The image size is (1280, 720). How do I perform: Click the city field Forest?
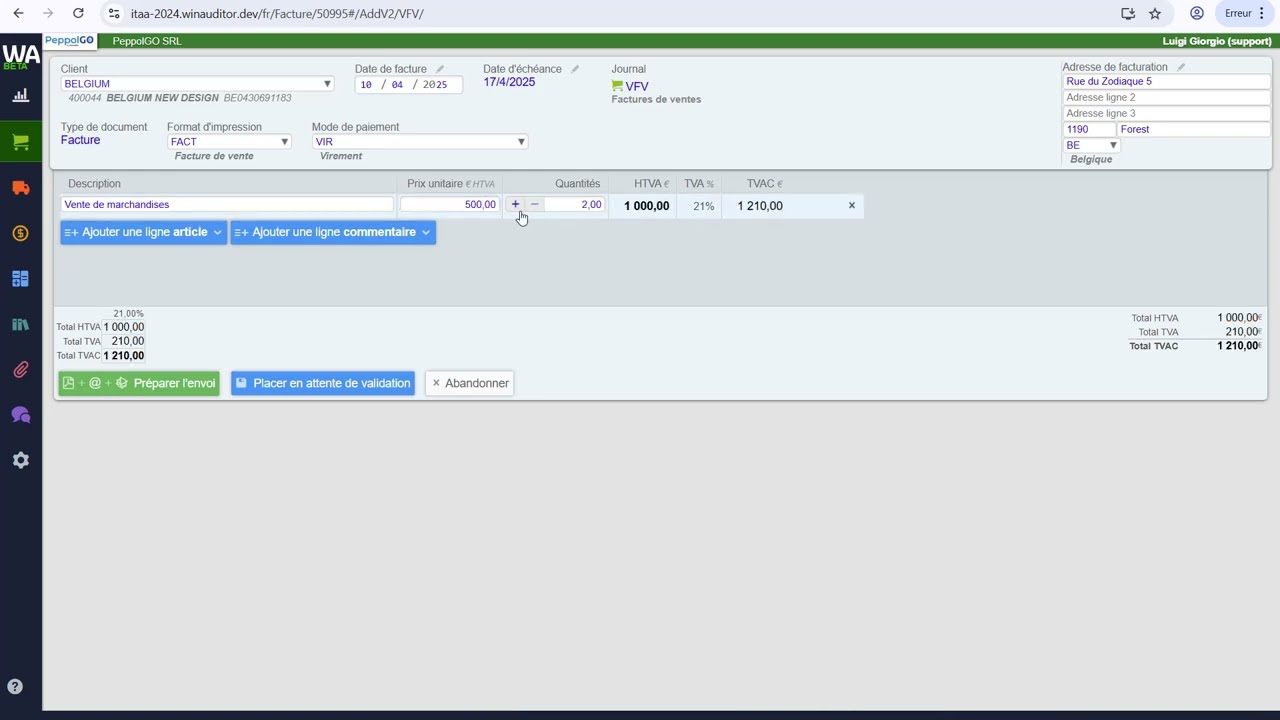1194,130
